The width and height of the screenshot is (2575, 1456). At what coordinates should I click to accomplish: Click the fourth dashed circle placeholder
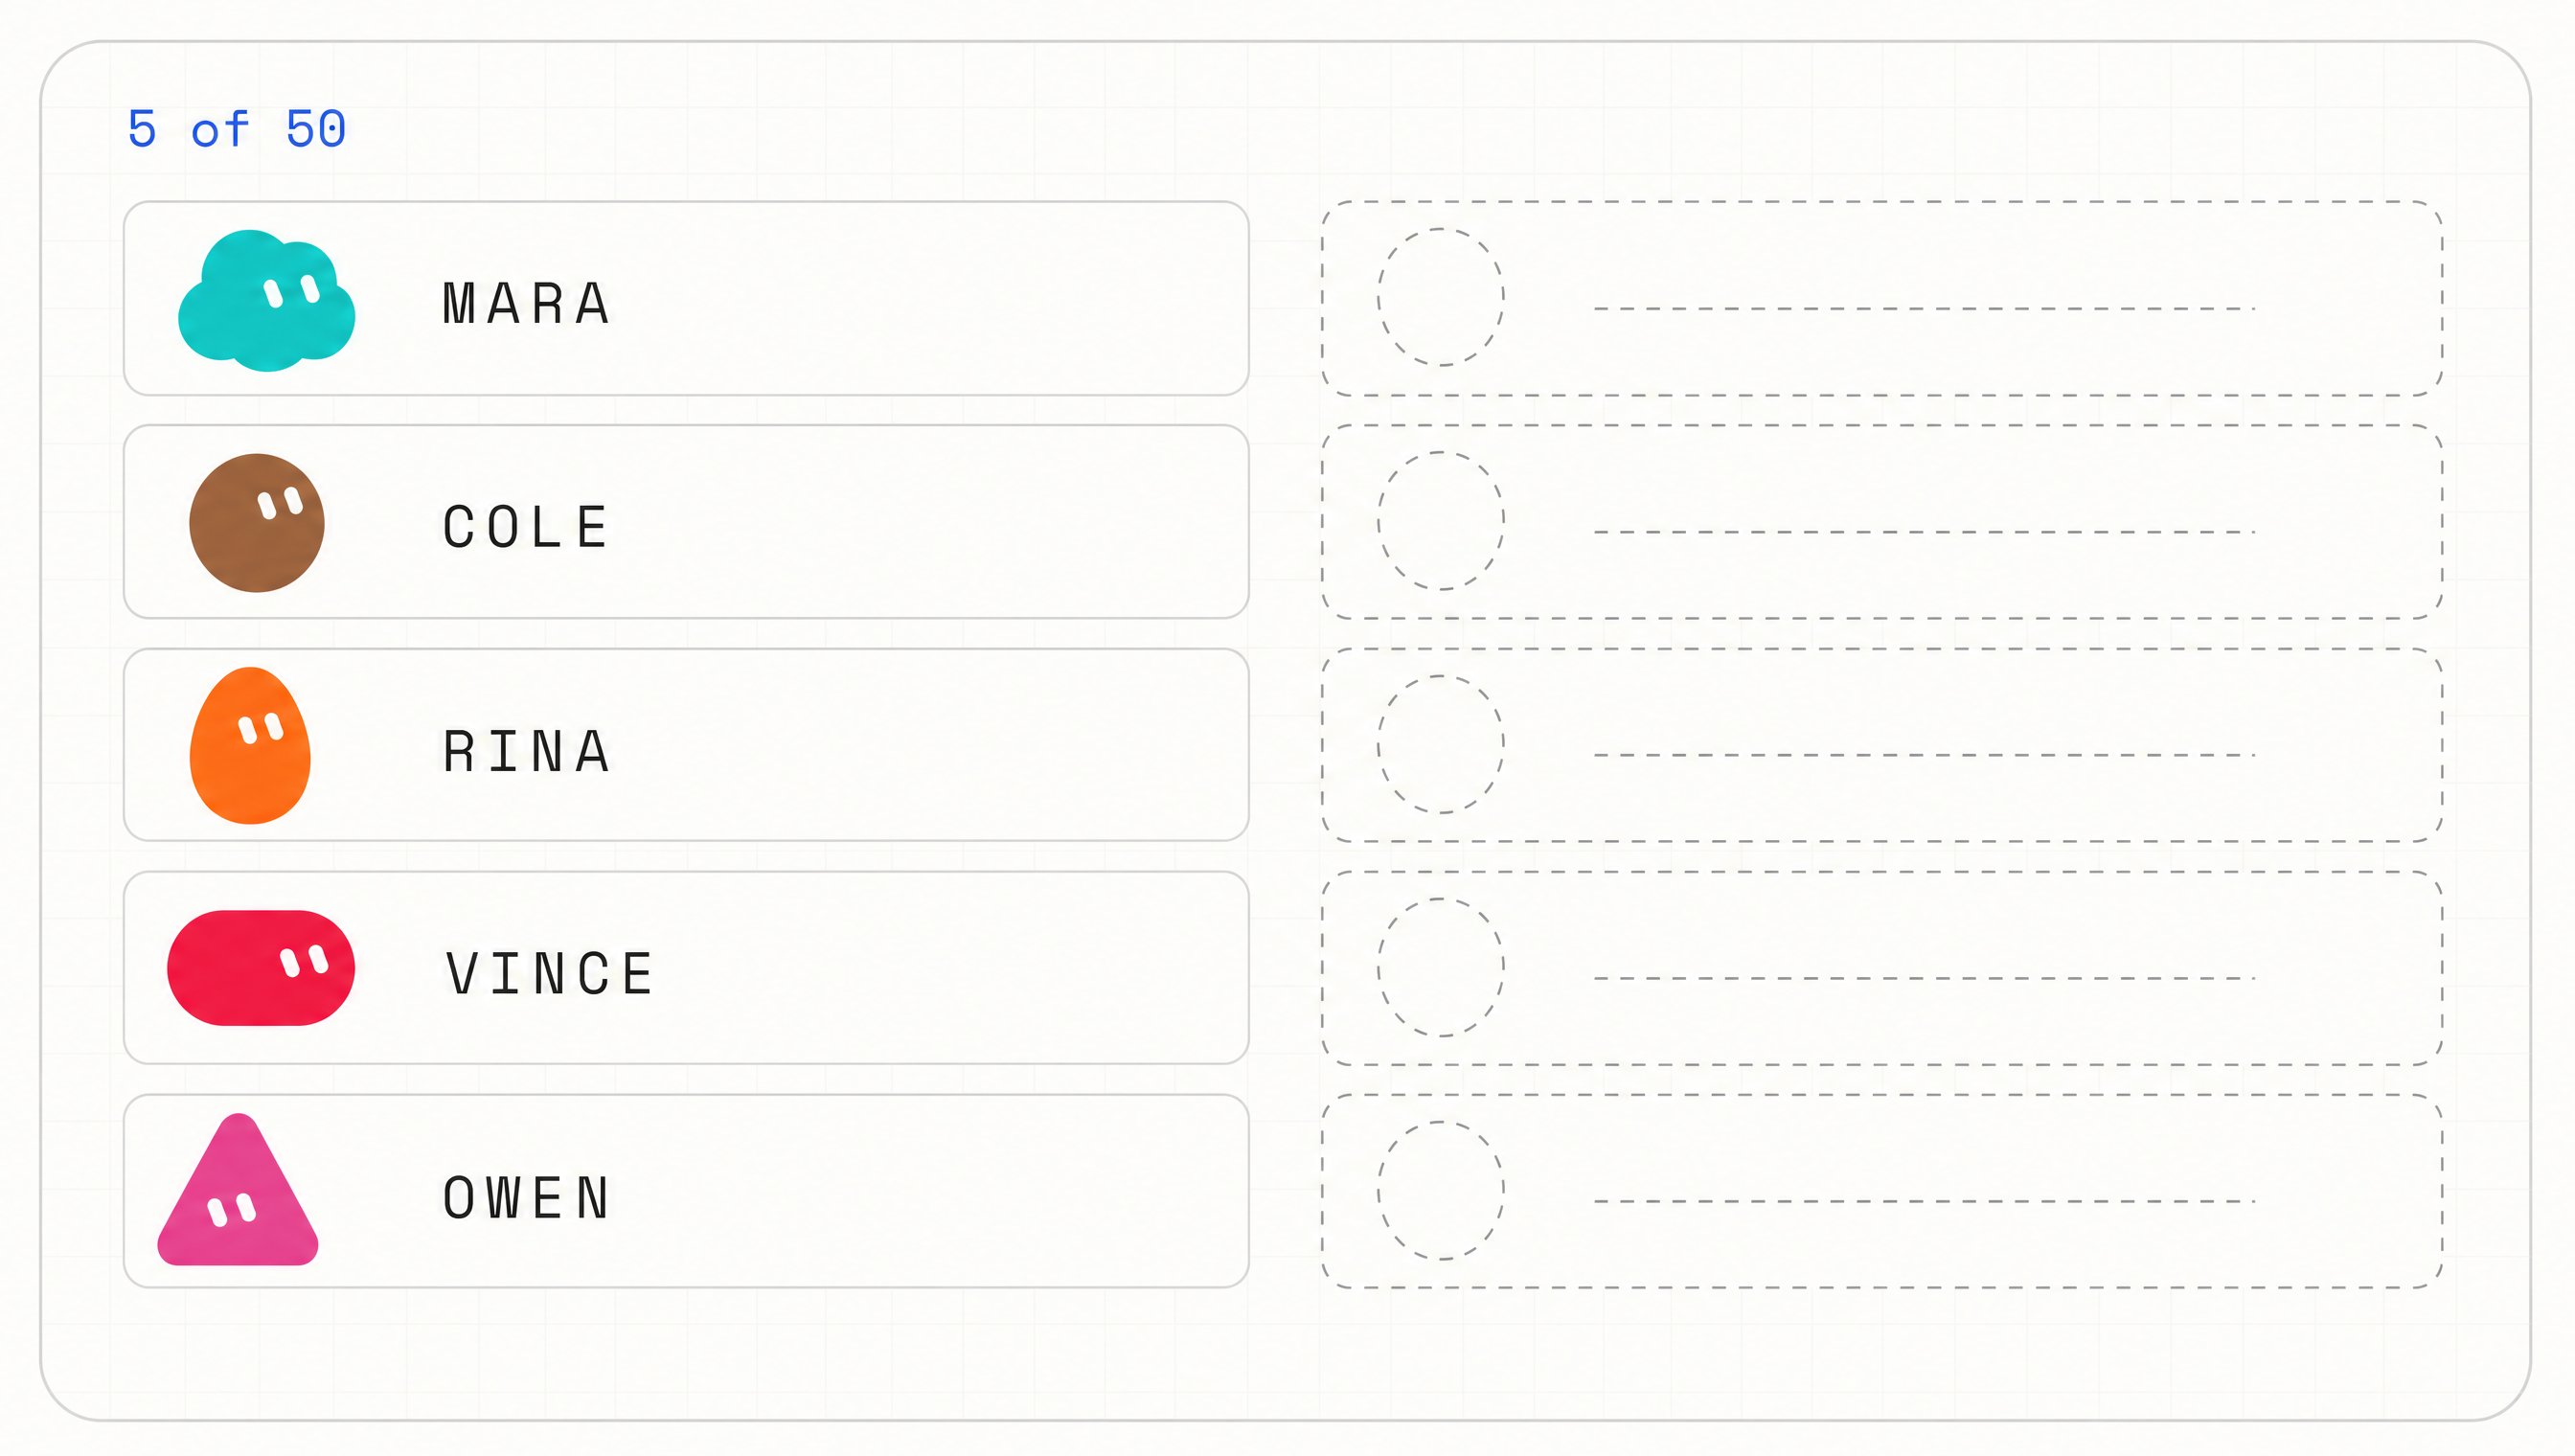point(1440,967)
